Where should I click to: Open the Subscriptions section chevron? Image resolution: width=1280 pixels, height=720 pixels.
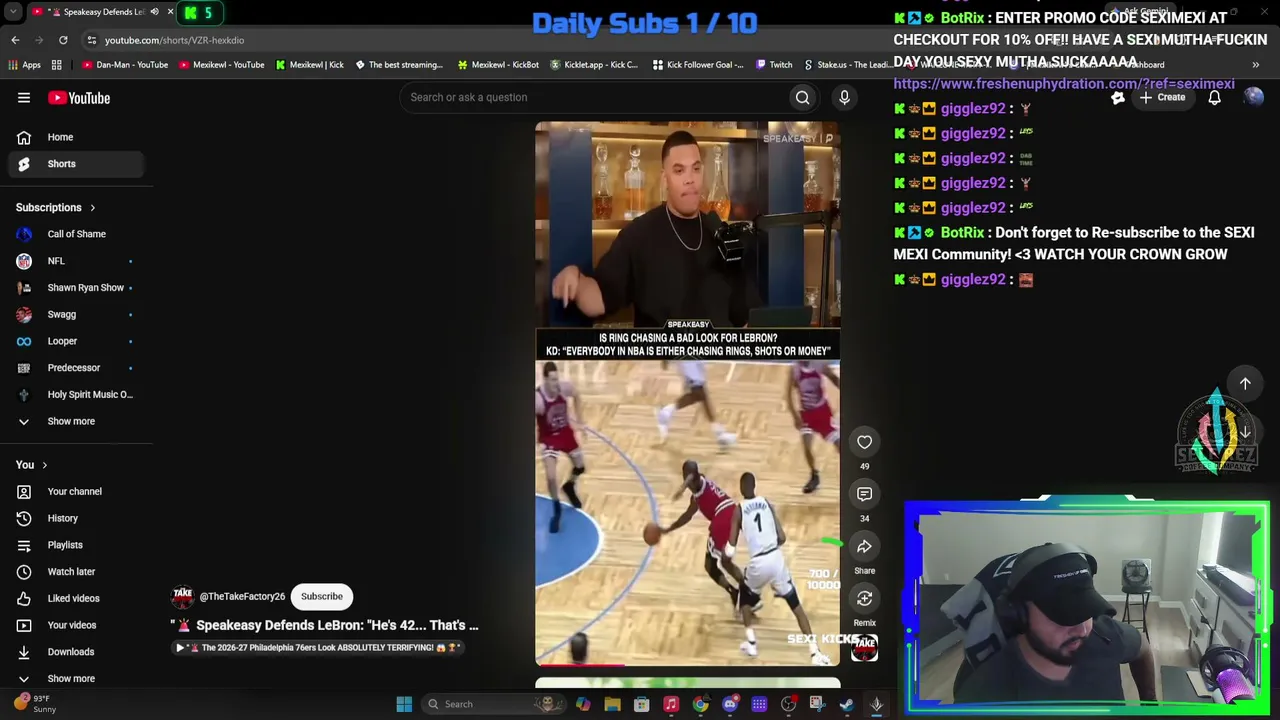[92, 208]
